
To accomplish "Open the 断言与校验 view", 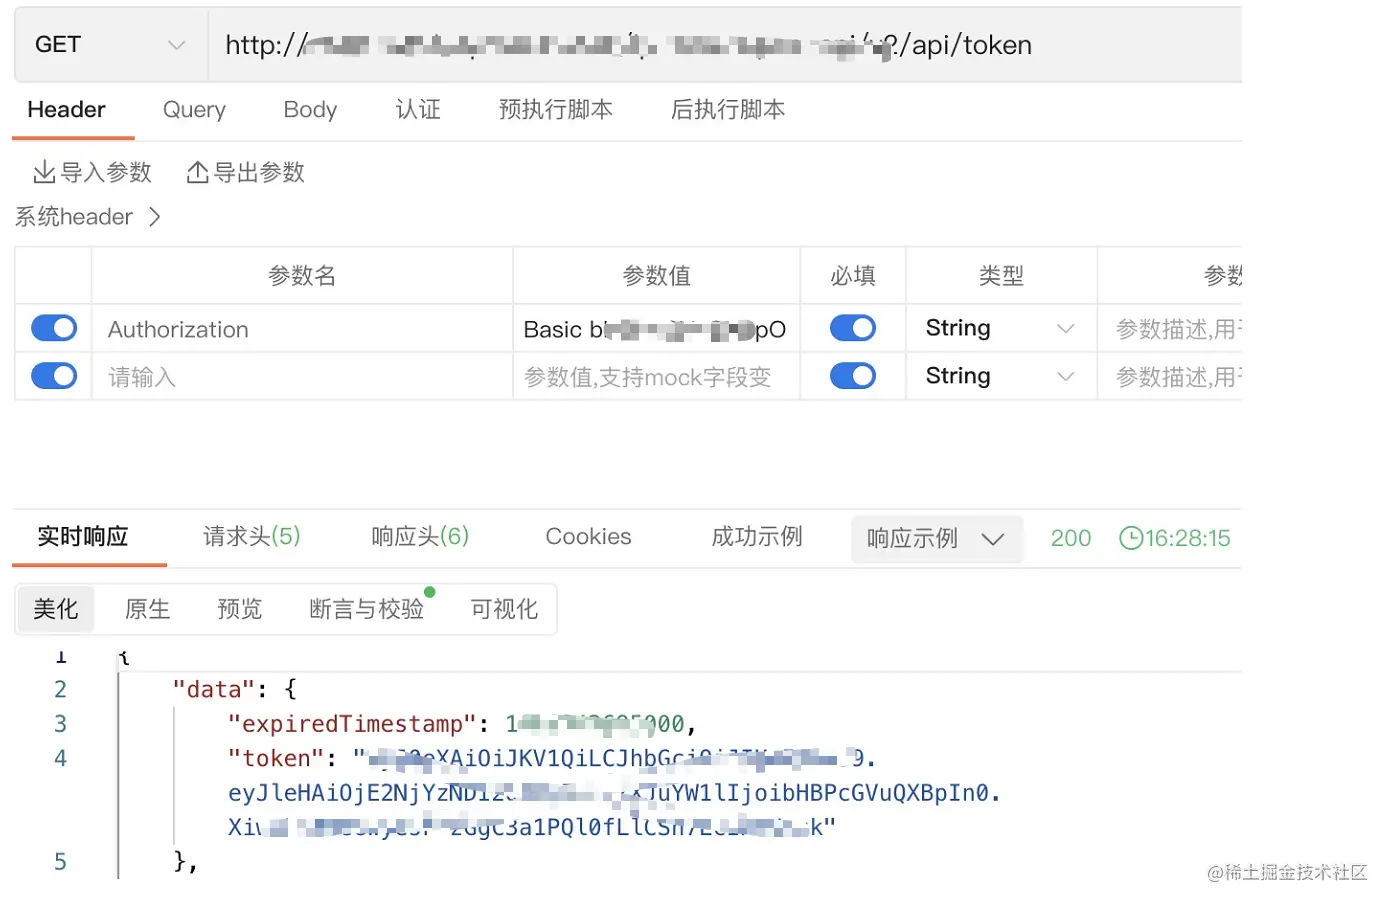I will point(367,609).
